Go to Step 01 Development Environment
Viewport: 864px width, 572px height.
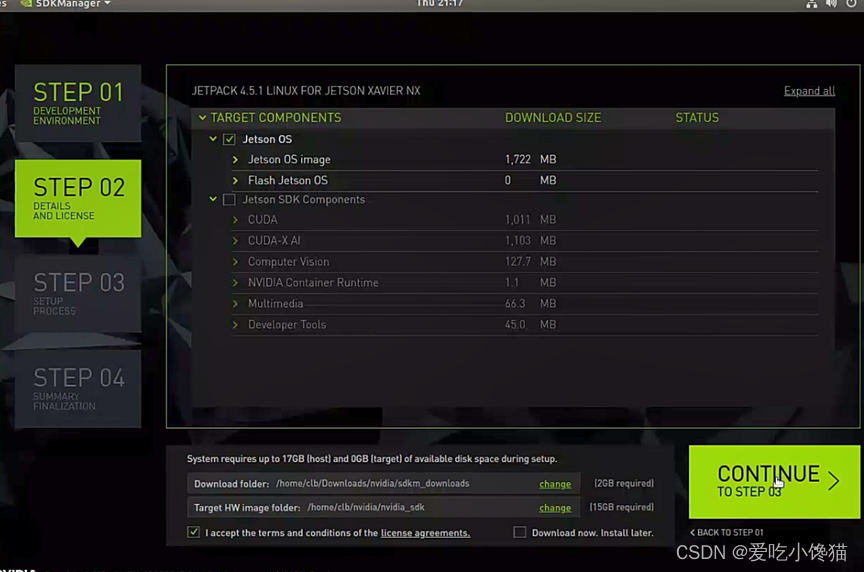pos(78,103)
